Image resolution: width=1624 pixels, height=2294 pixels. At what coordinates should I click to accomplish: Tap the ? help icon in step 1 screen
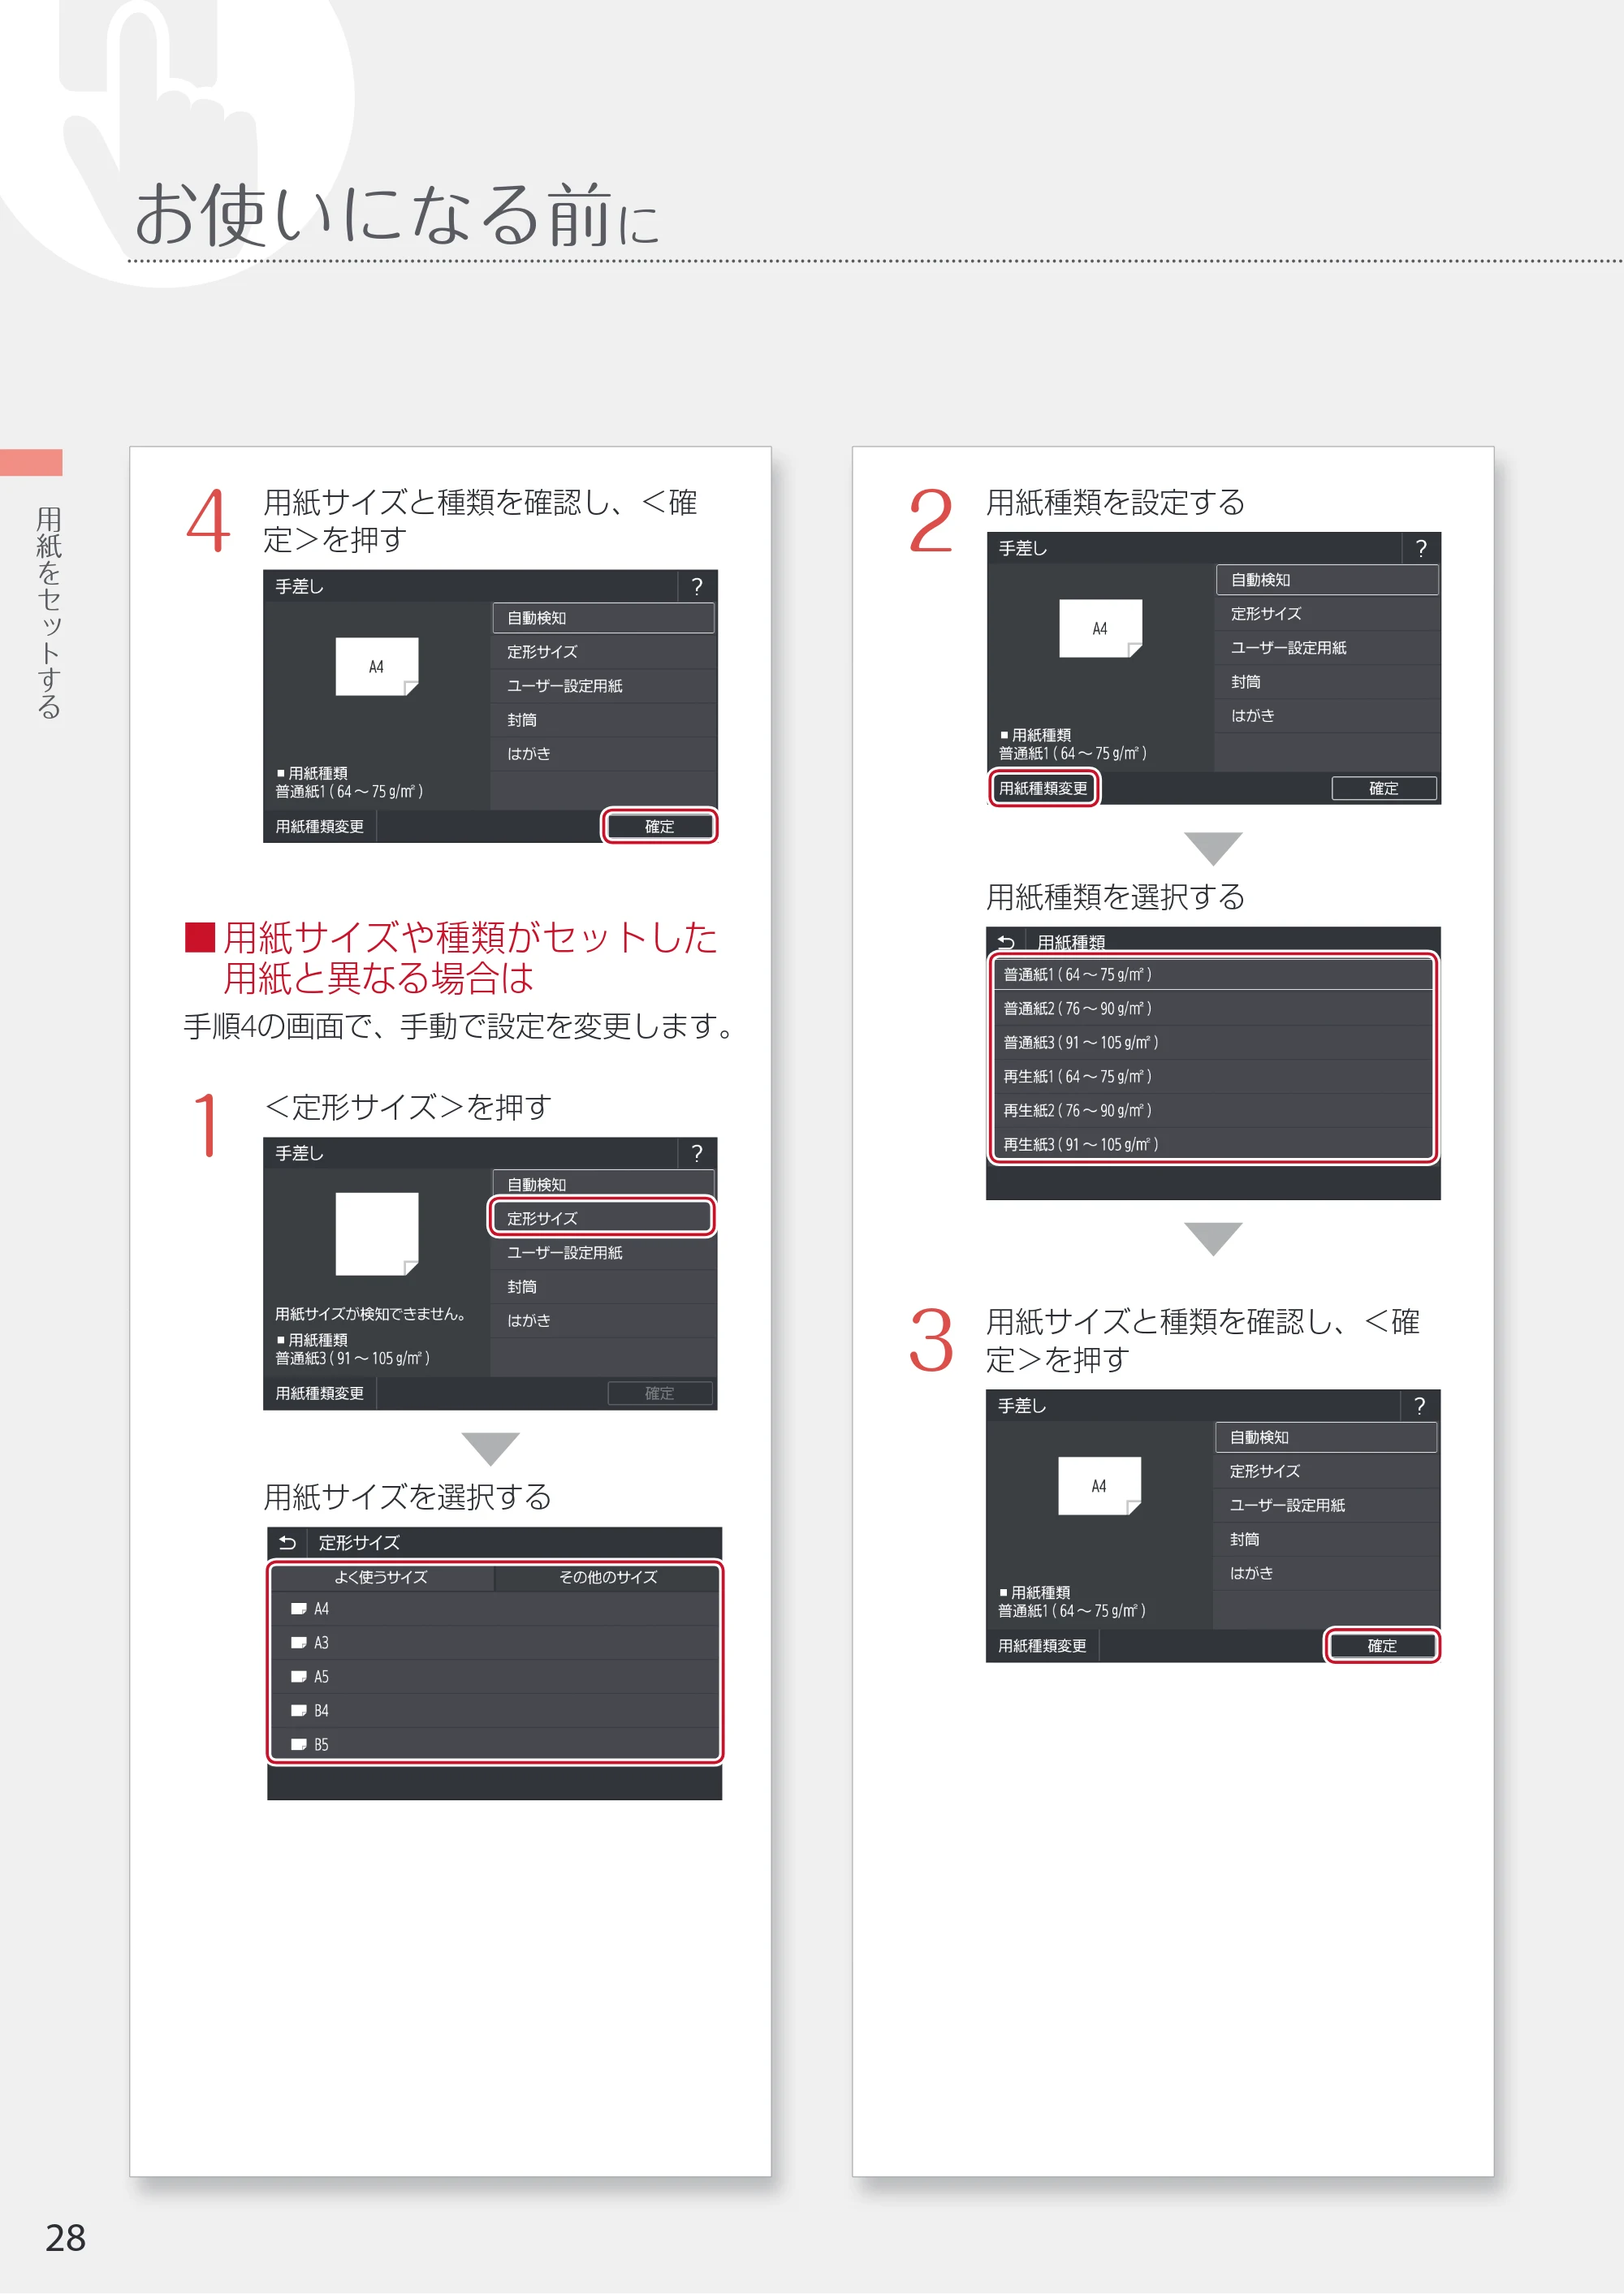coord(697,1153)
